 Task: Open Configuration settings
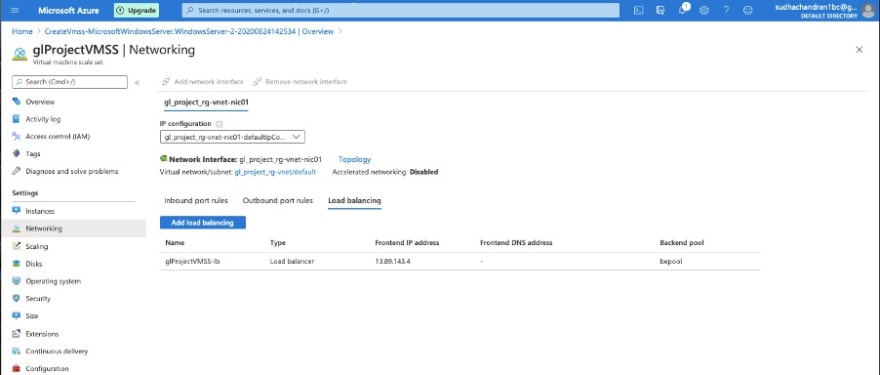(x=47, y=369)
